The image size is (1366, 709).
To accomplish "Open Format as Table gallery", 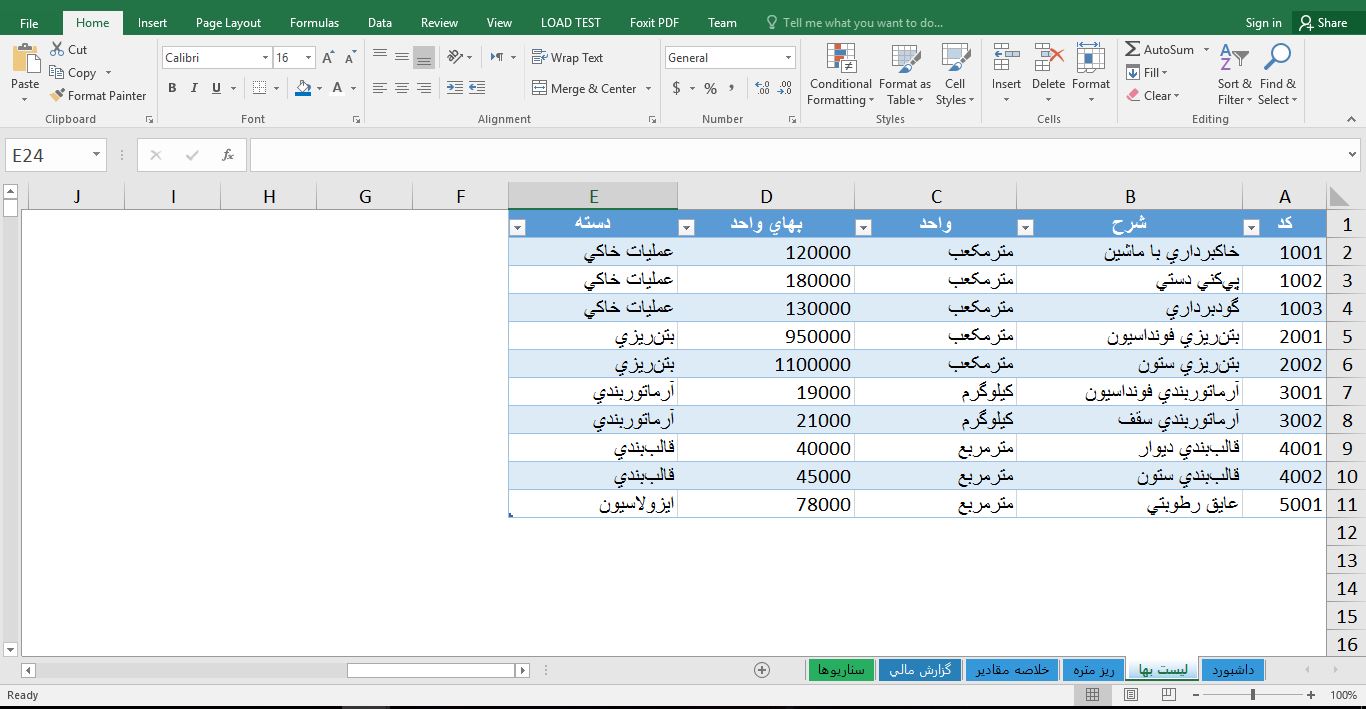I will click(x=905, y=74).
